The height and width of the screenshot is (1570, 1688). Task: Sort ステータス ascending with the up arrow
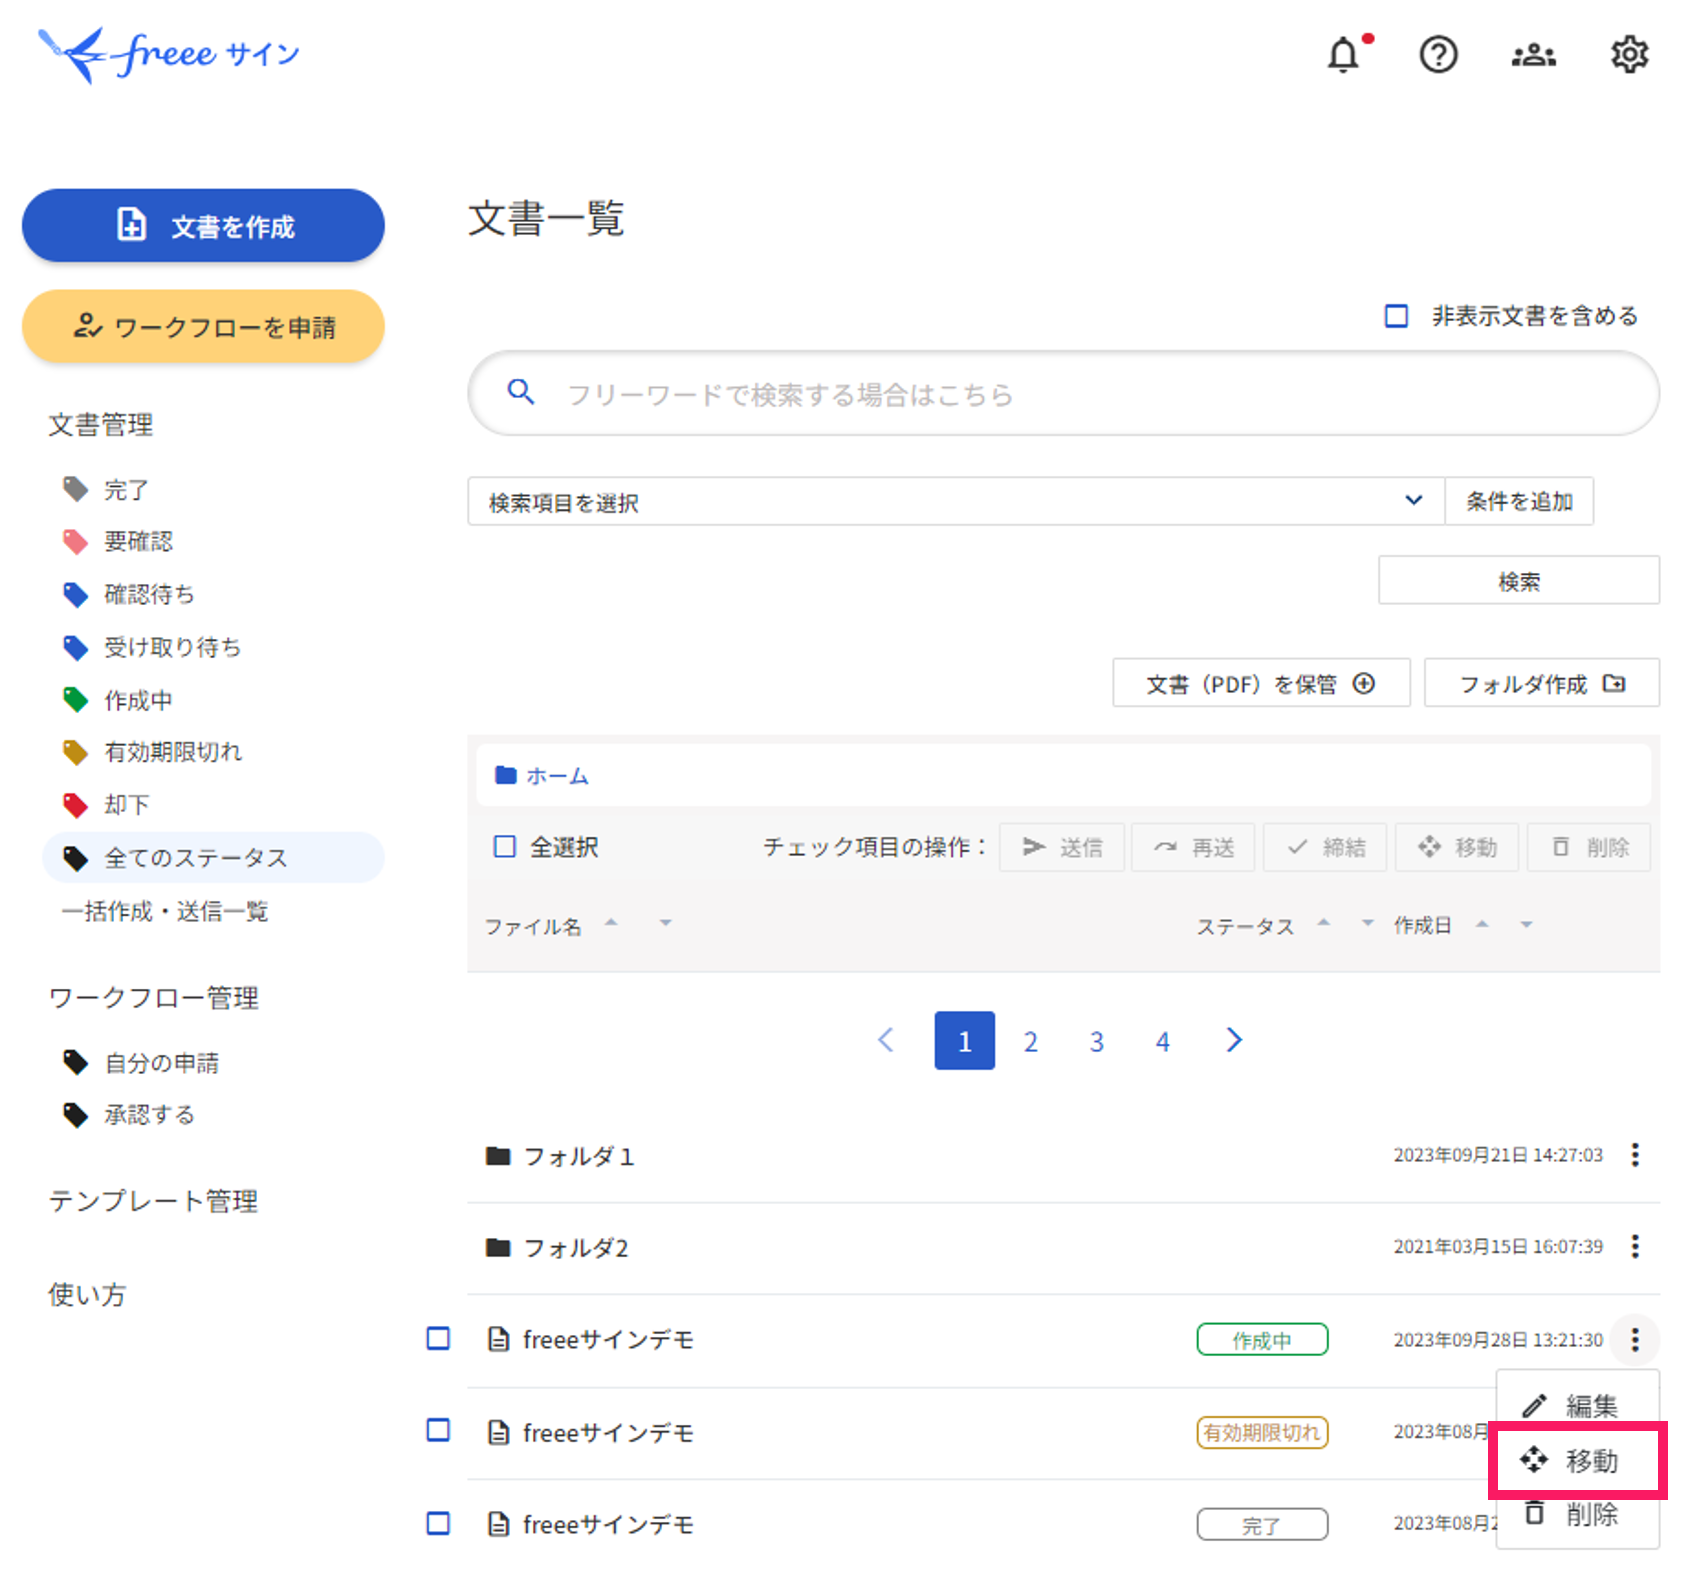[x=1323, y=923]
